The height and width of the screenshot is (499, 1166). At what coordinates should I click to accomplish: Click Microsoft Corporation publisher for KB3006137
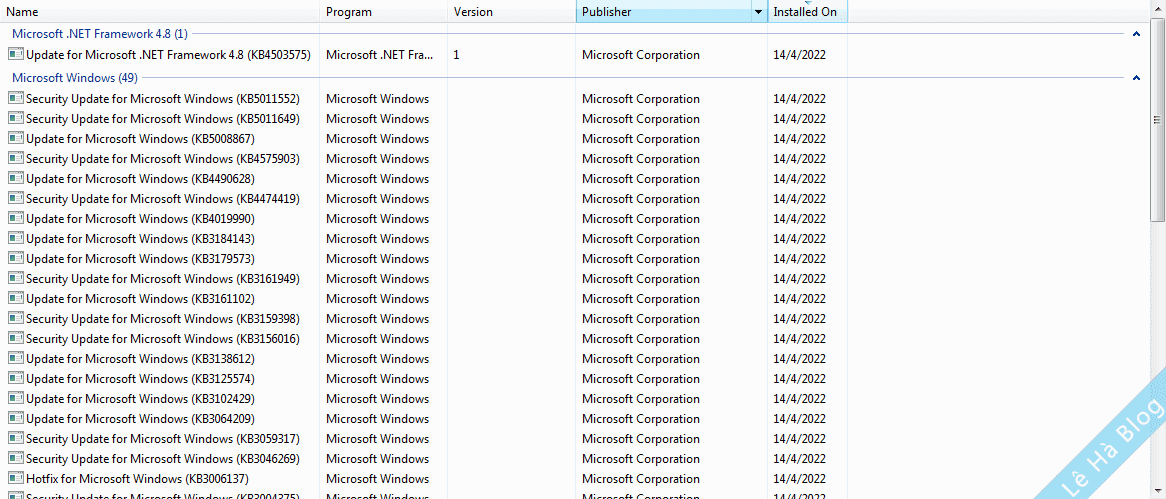tap(641, 478)
